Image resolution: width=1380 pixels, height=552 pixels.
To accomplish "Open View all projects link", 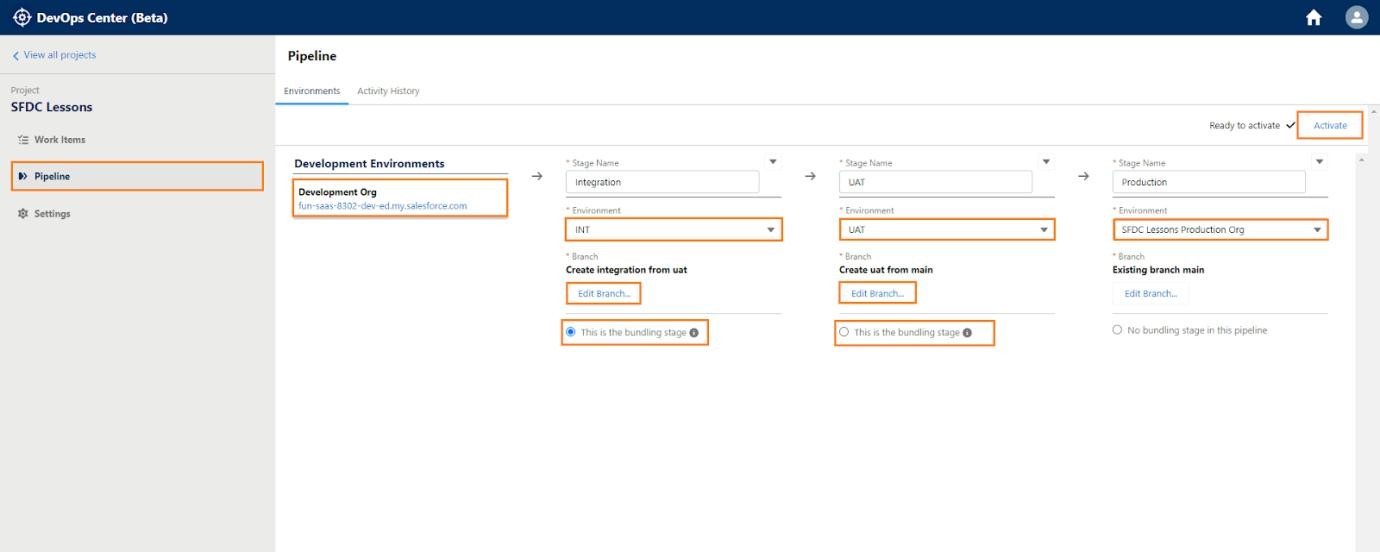I will click(x=60, y=55).
